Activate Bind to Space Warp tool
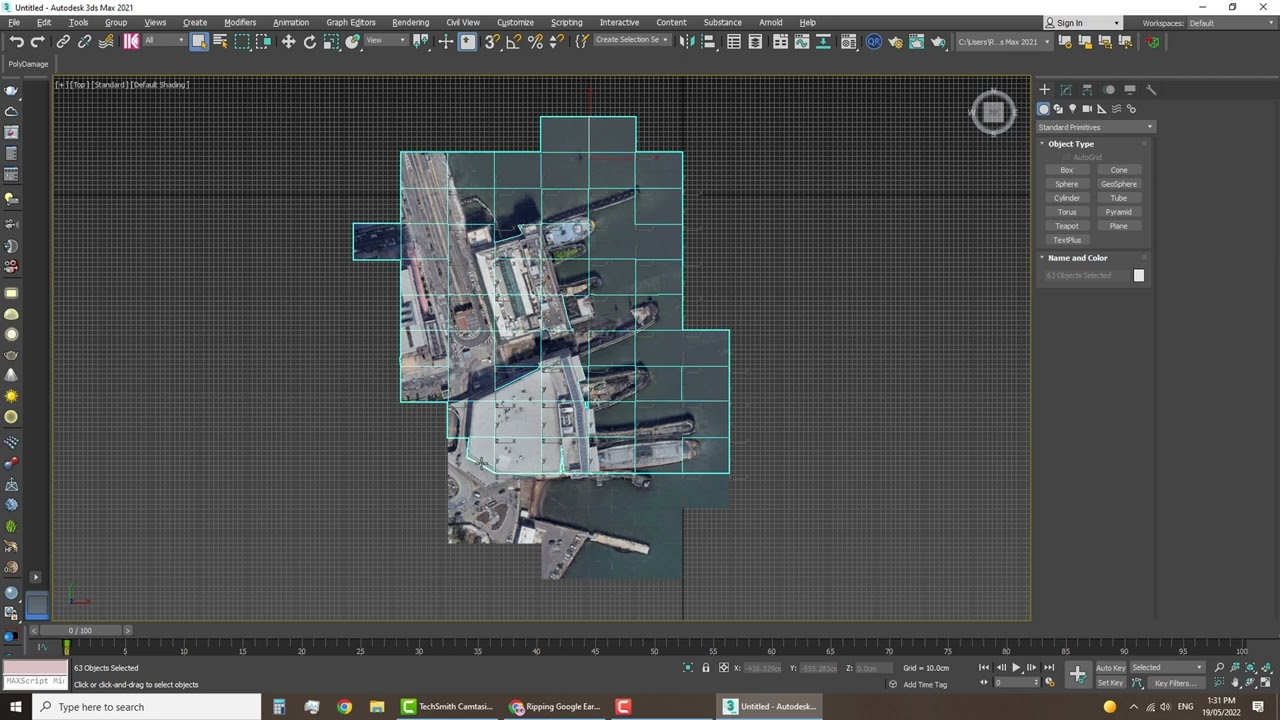 coord(106,41)
